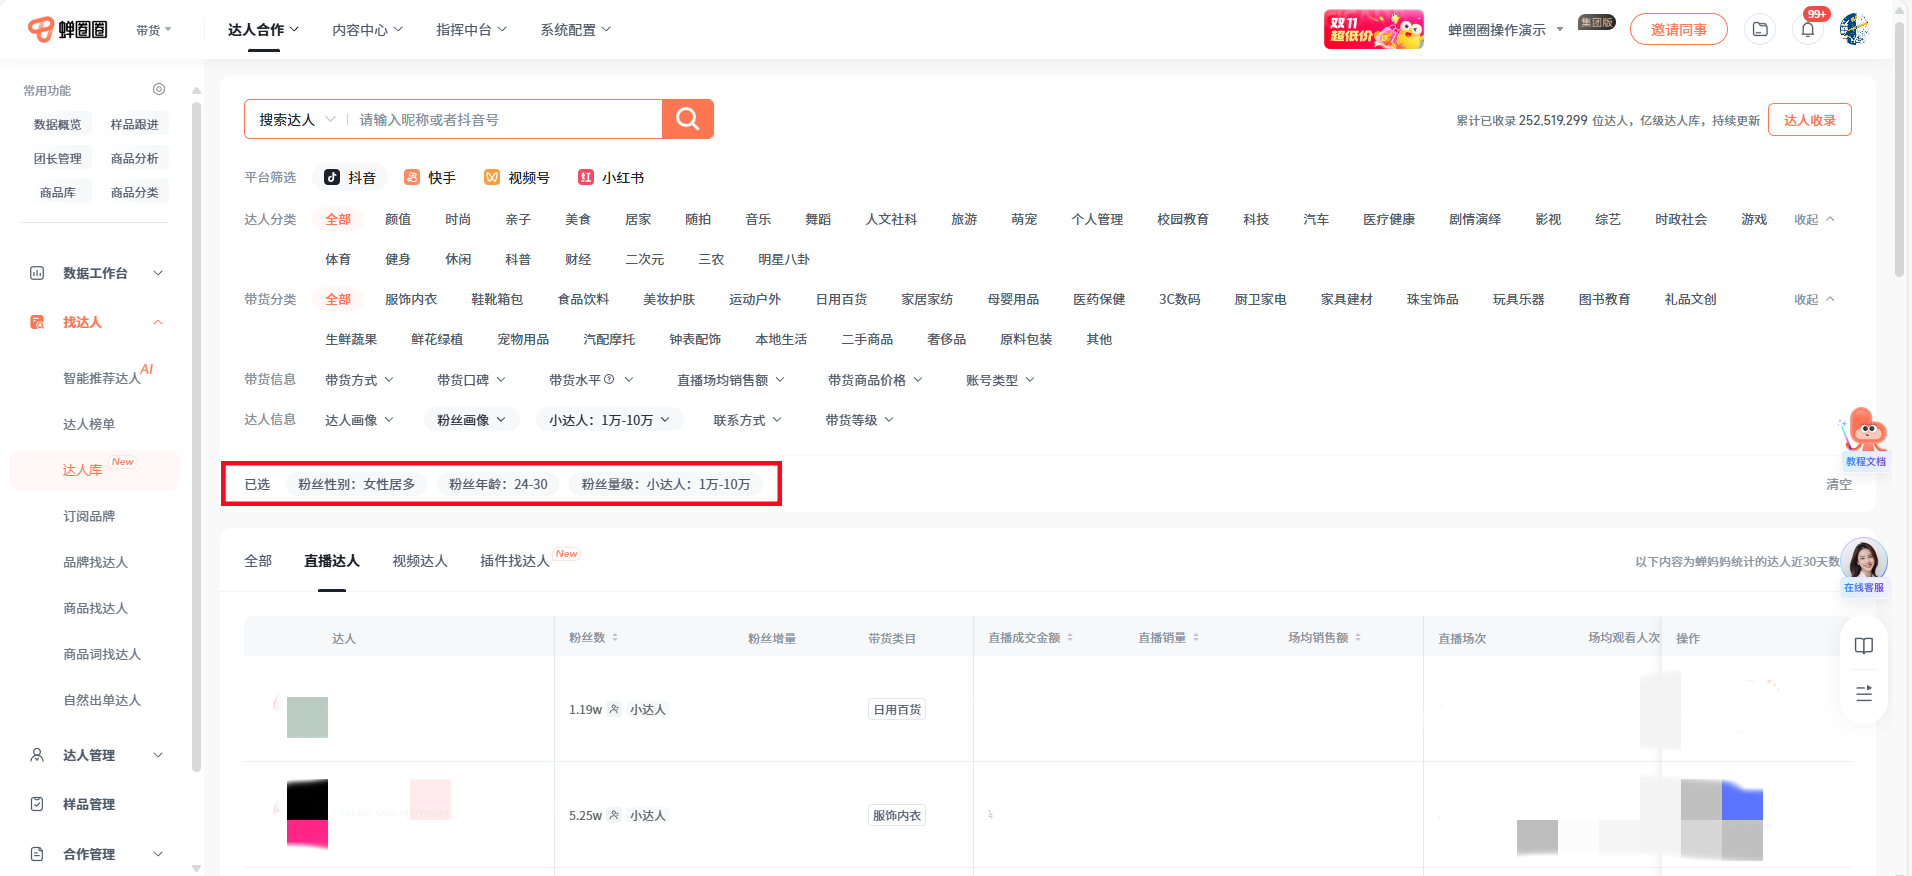Image resolution: width=1912 pixels, height=876 pixels.
Task: Collapse the 达人分类 row with 收起
Action: 1813,220
